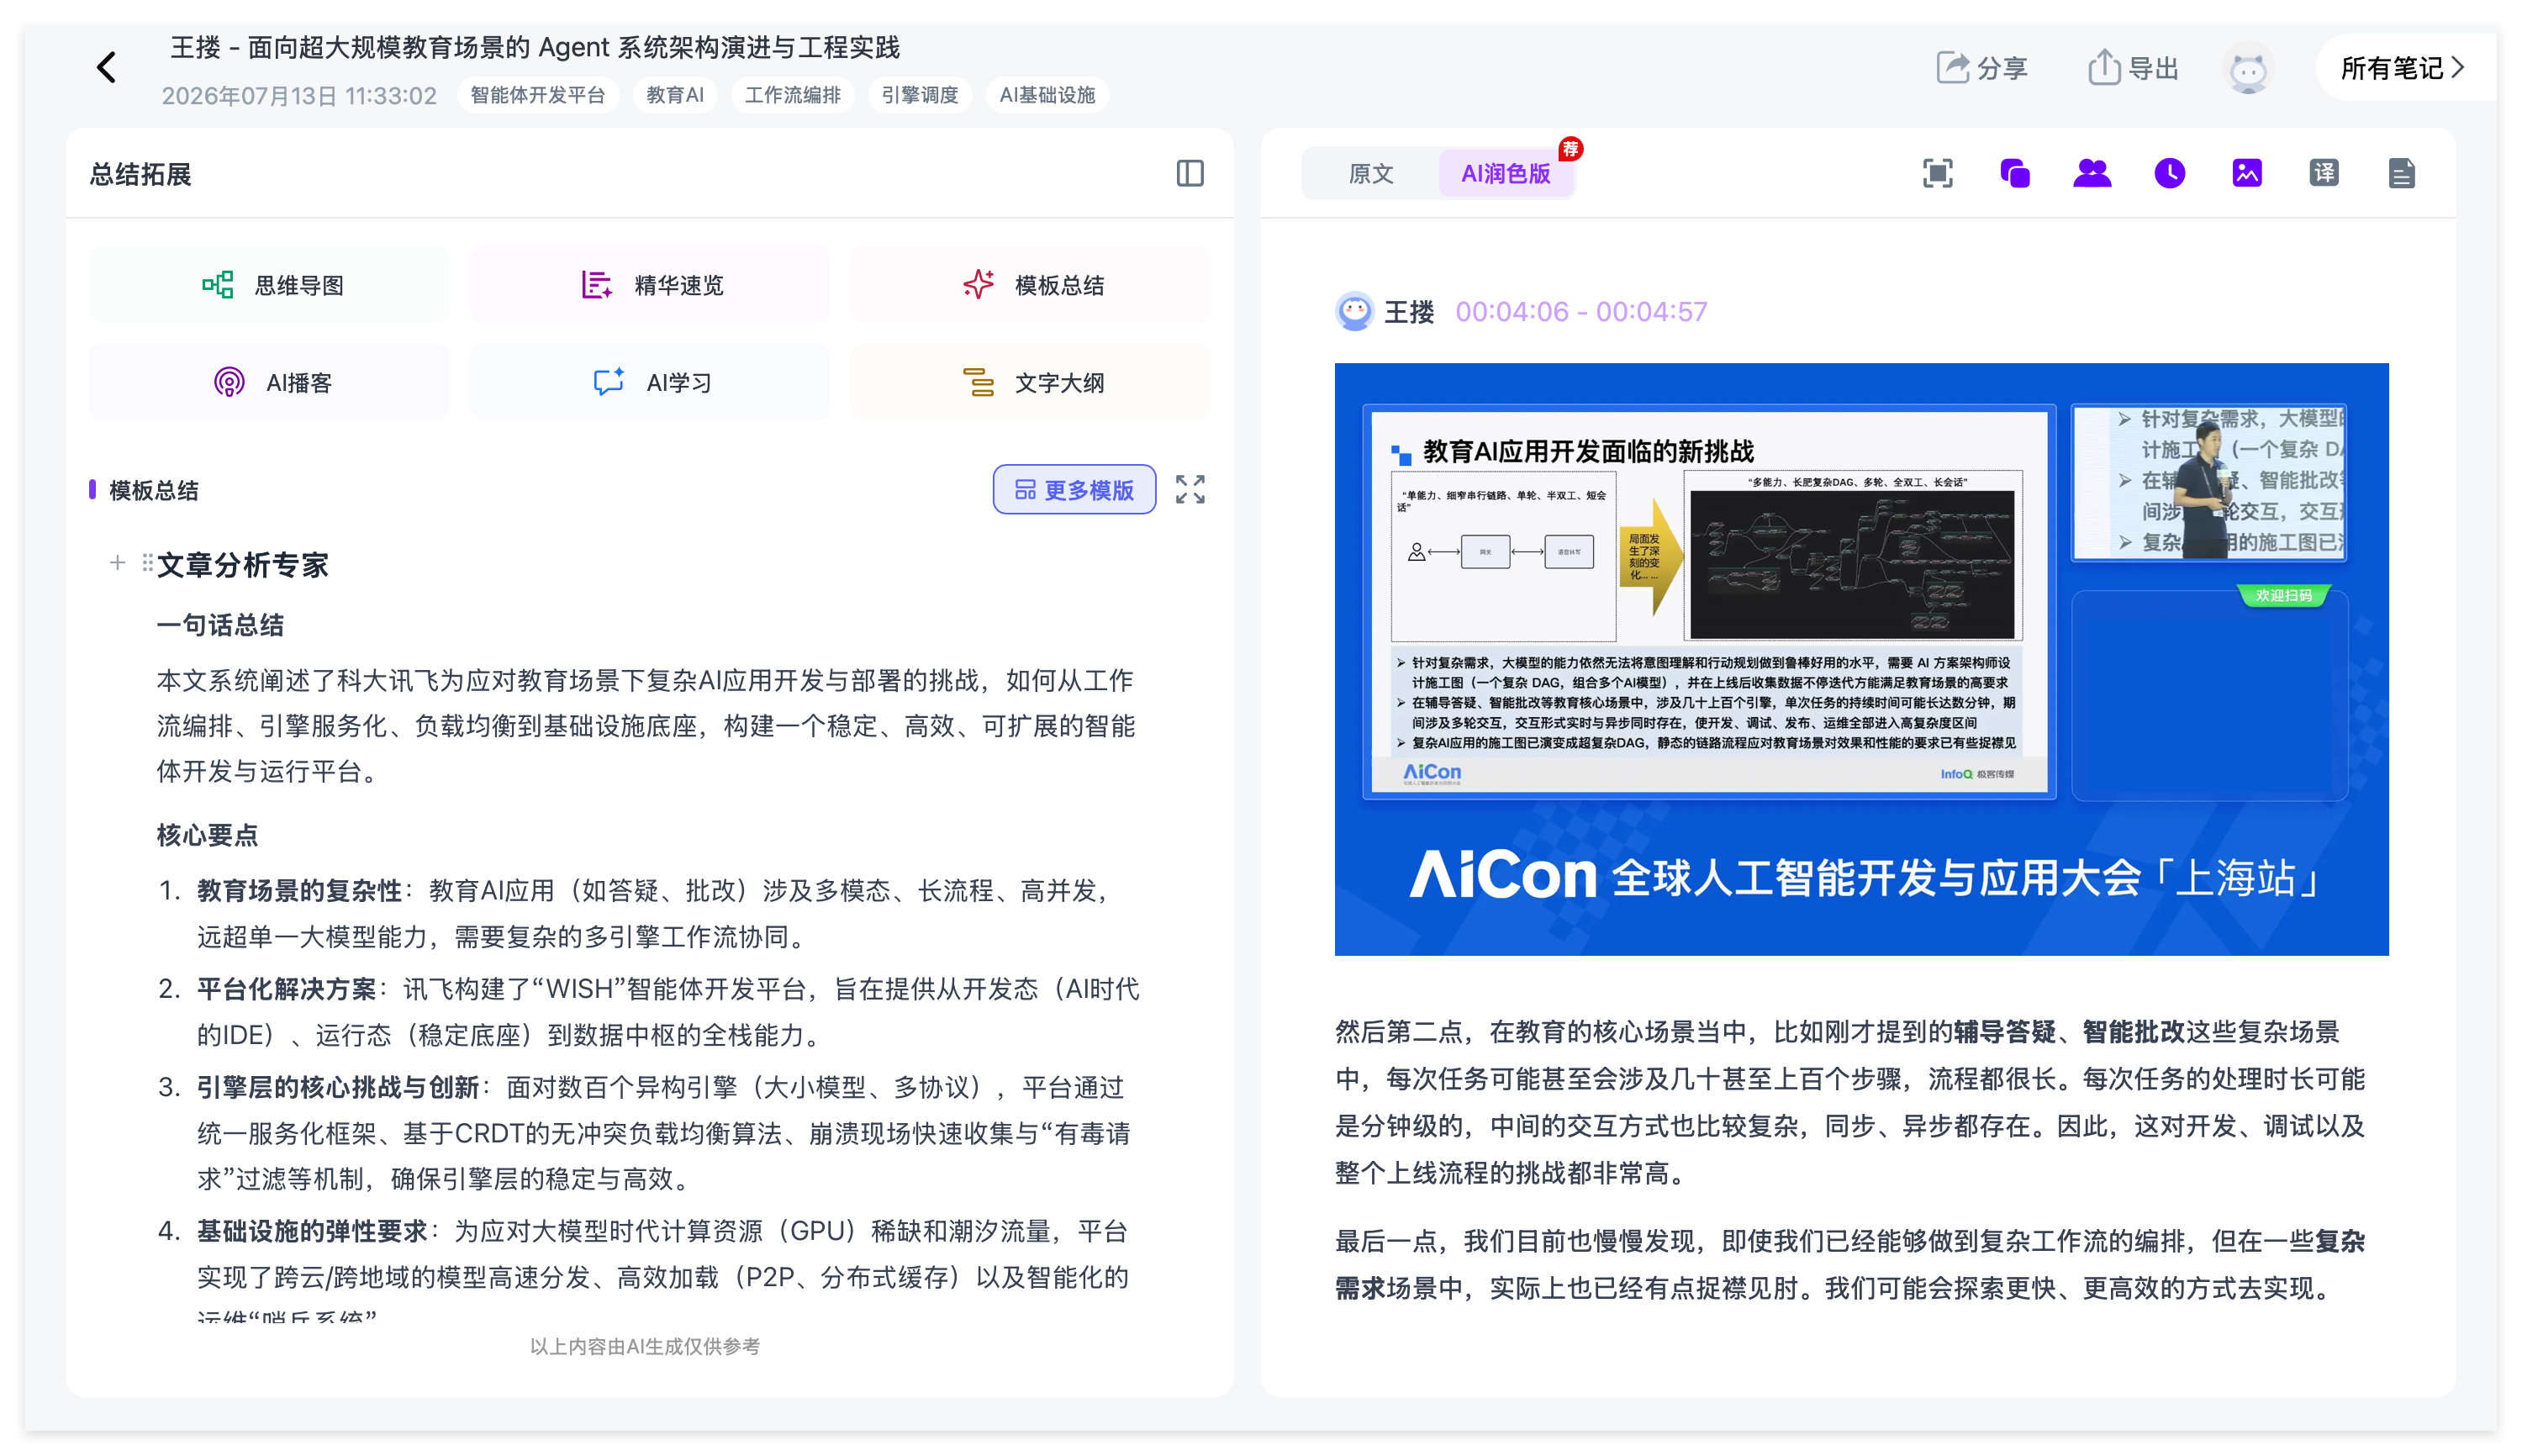
Task: Open the 精华速览 highlights card
Action: click(x=650, y=285)
